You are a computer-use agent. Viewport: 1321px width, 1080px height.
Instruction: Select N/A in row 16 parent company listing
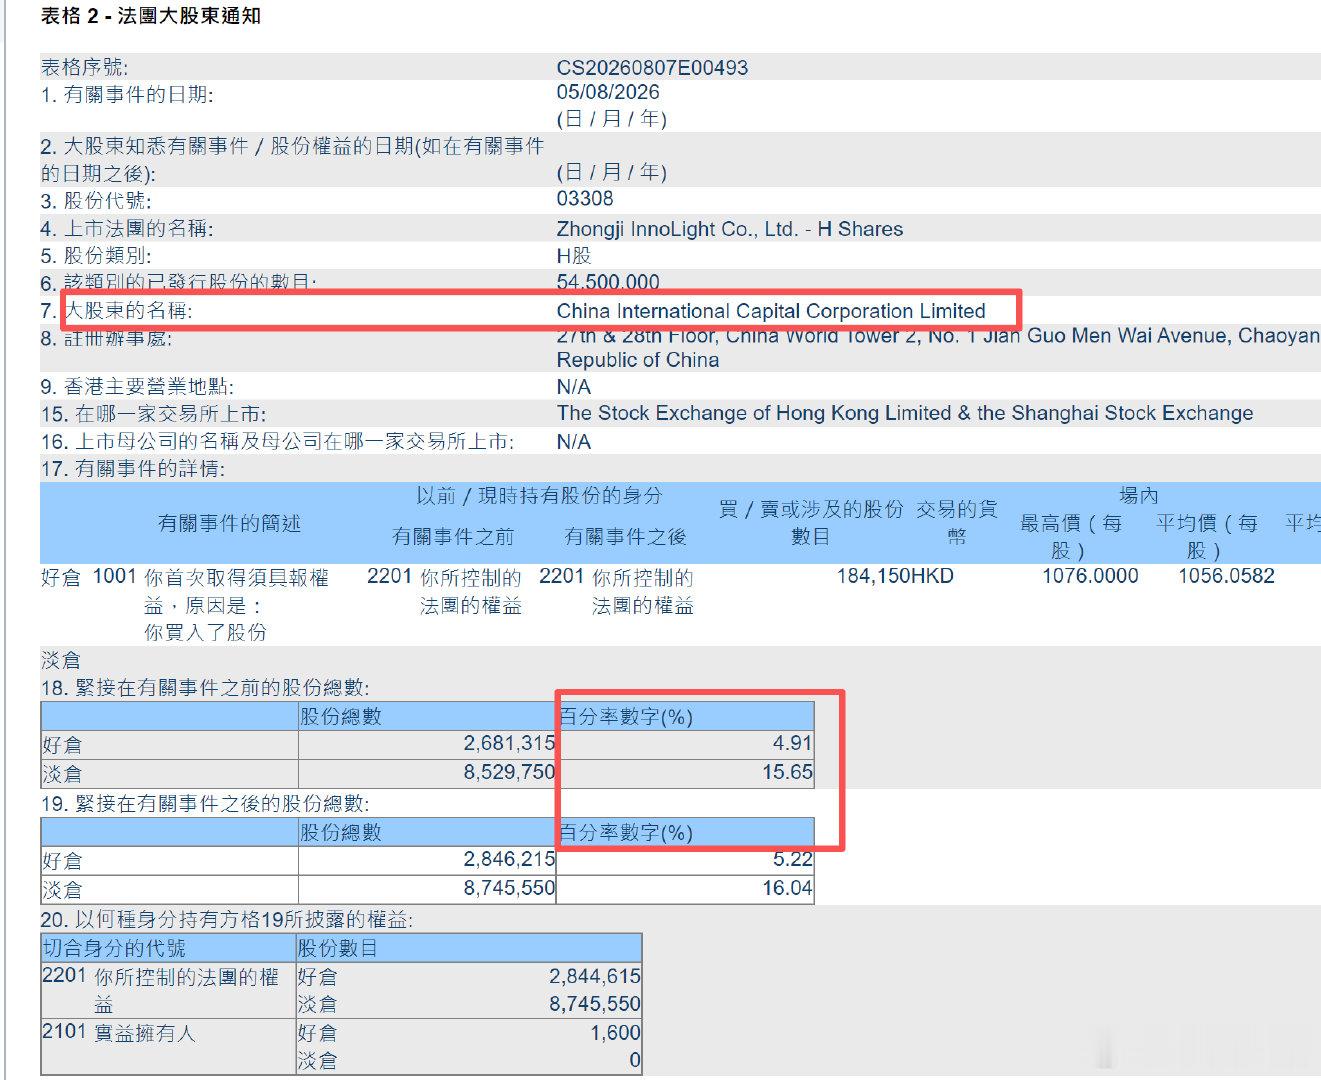(x=574, y=442)
